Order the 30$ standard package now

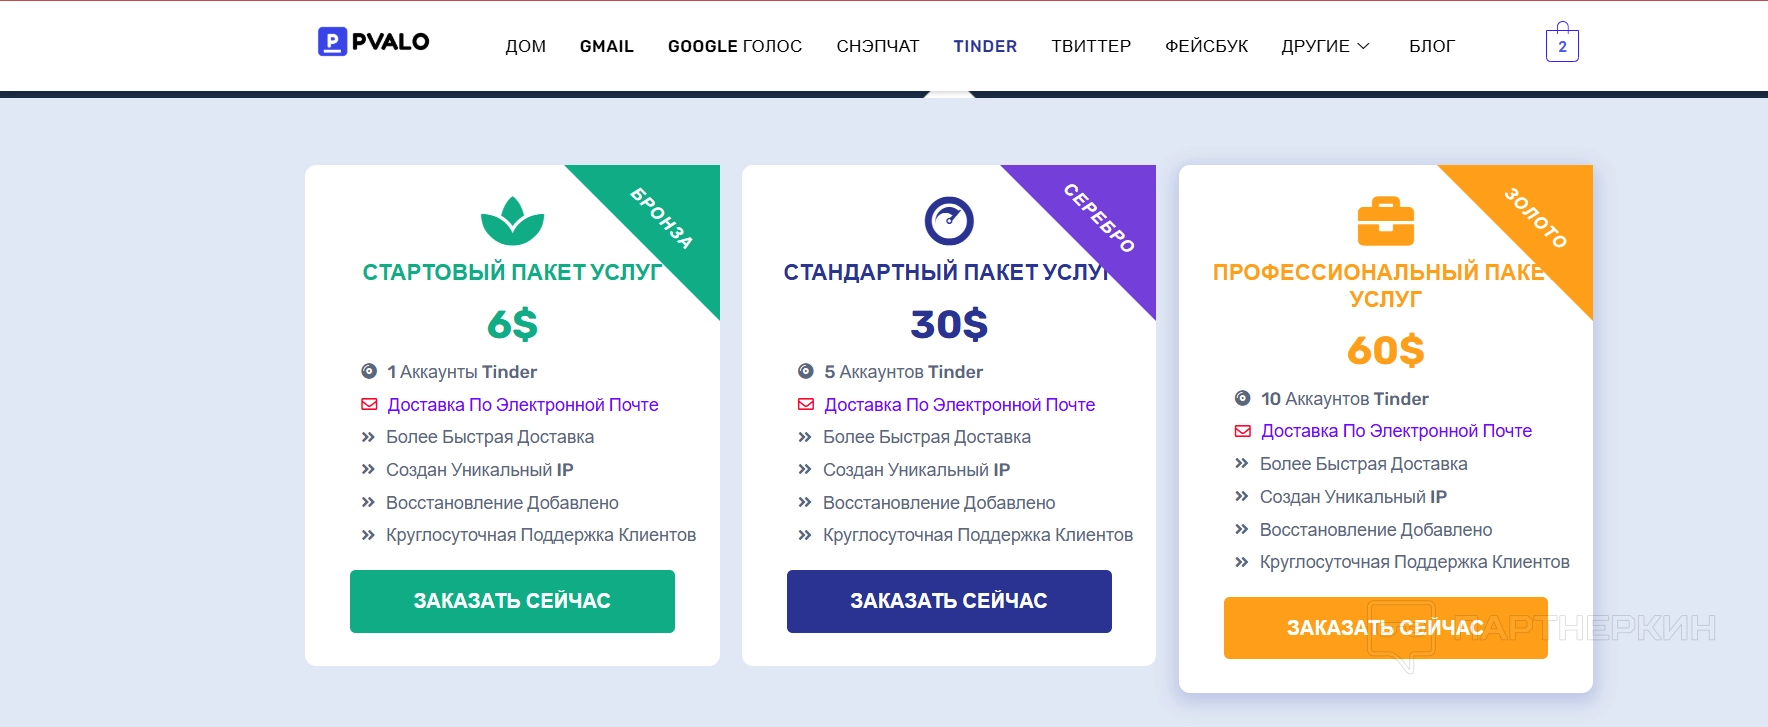point(949,601)
